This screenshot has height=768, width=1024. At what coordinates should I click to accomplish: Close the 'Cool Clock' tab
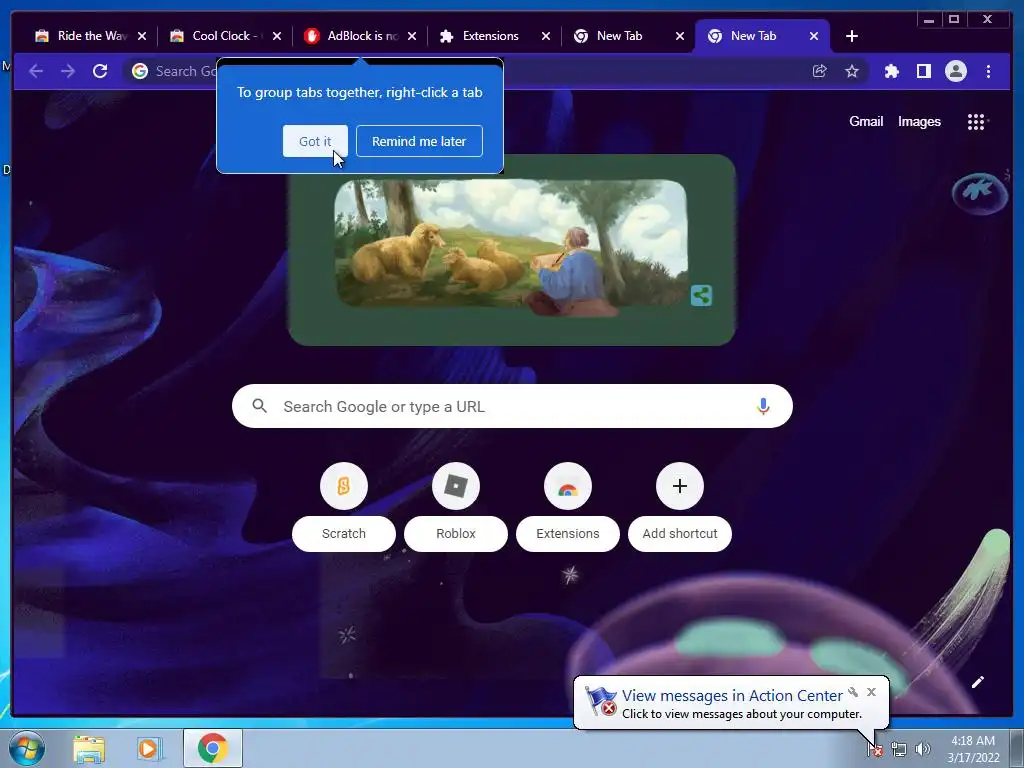click(x=277, y=36)
